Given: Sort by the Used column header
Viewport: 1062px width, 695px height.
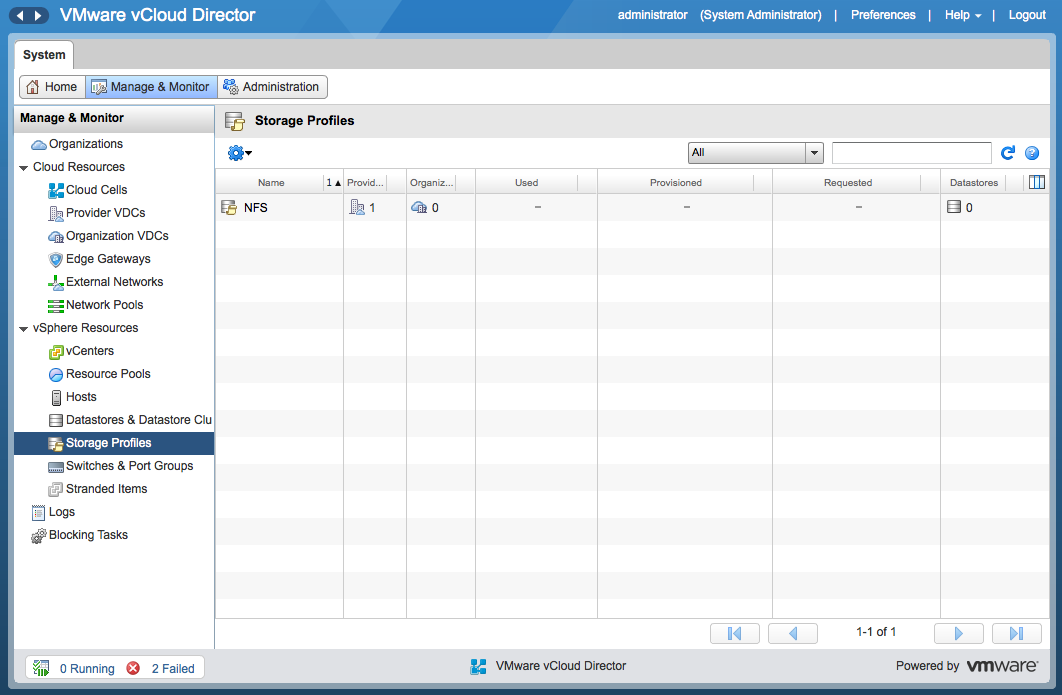Looking at the screenshot, I should (x=526, y=182).
